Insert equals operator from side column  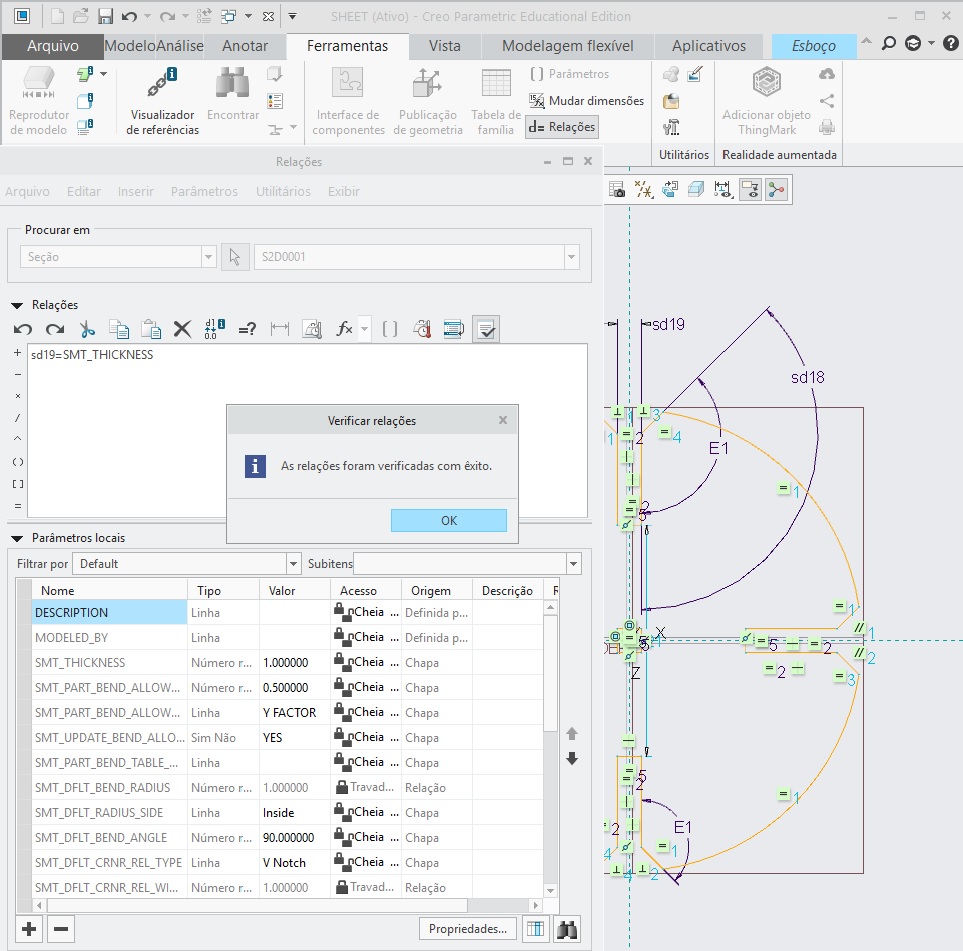(x=17, y=506)
